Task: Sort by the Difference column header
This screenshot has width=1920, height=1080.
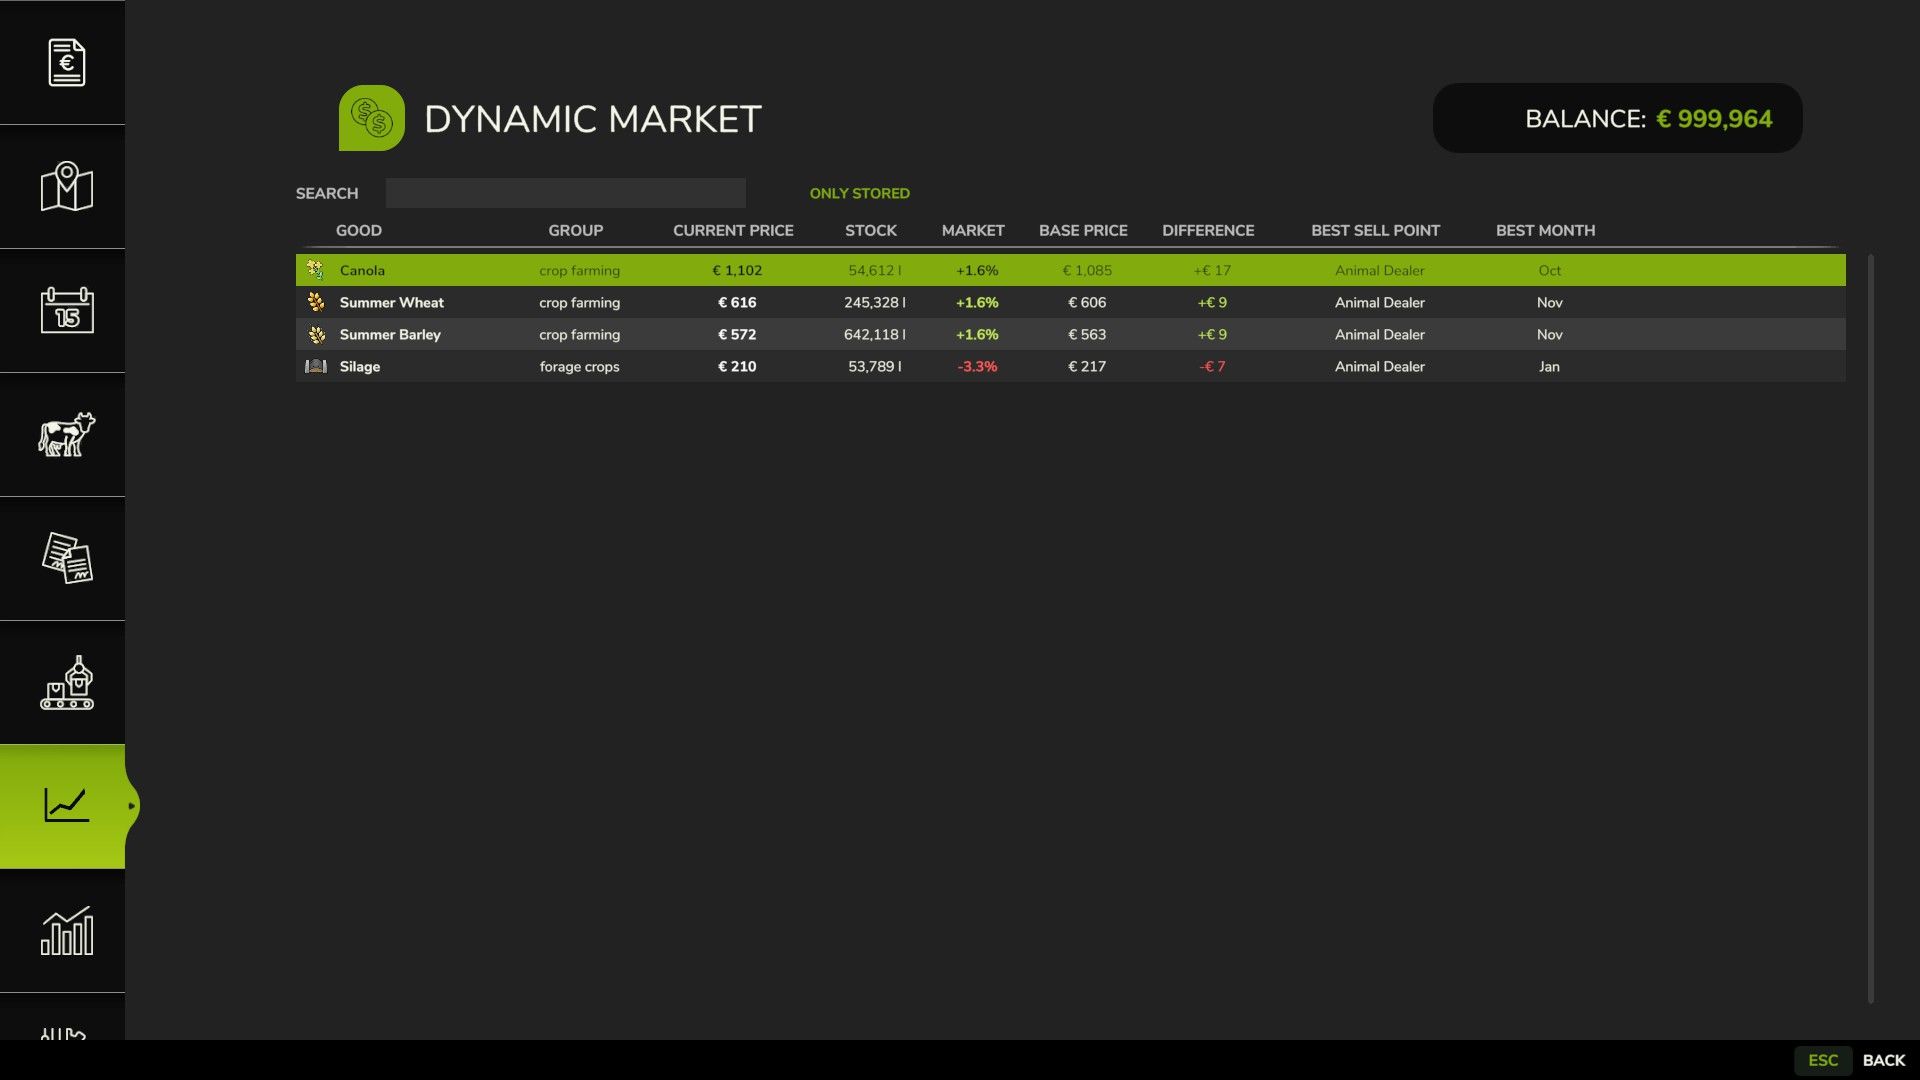Action: point(1208,230)
